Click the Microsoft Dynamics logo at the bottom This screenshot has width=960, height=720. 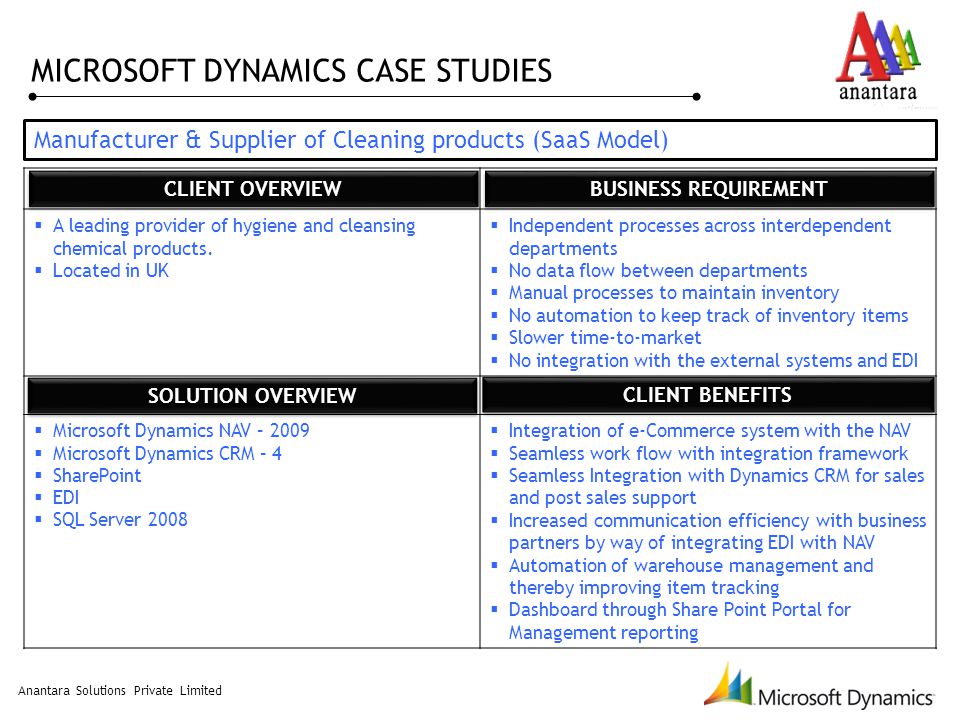819,686
